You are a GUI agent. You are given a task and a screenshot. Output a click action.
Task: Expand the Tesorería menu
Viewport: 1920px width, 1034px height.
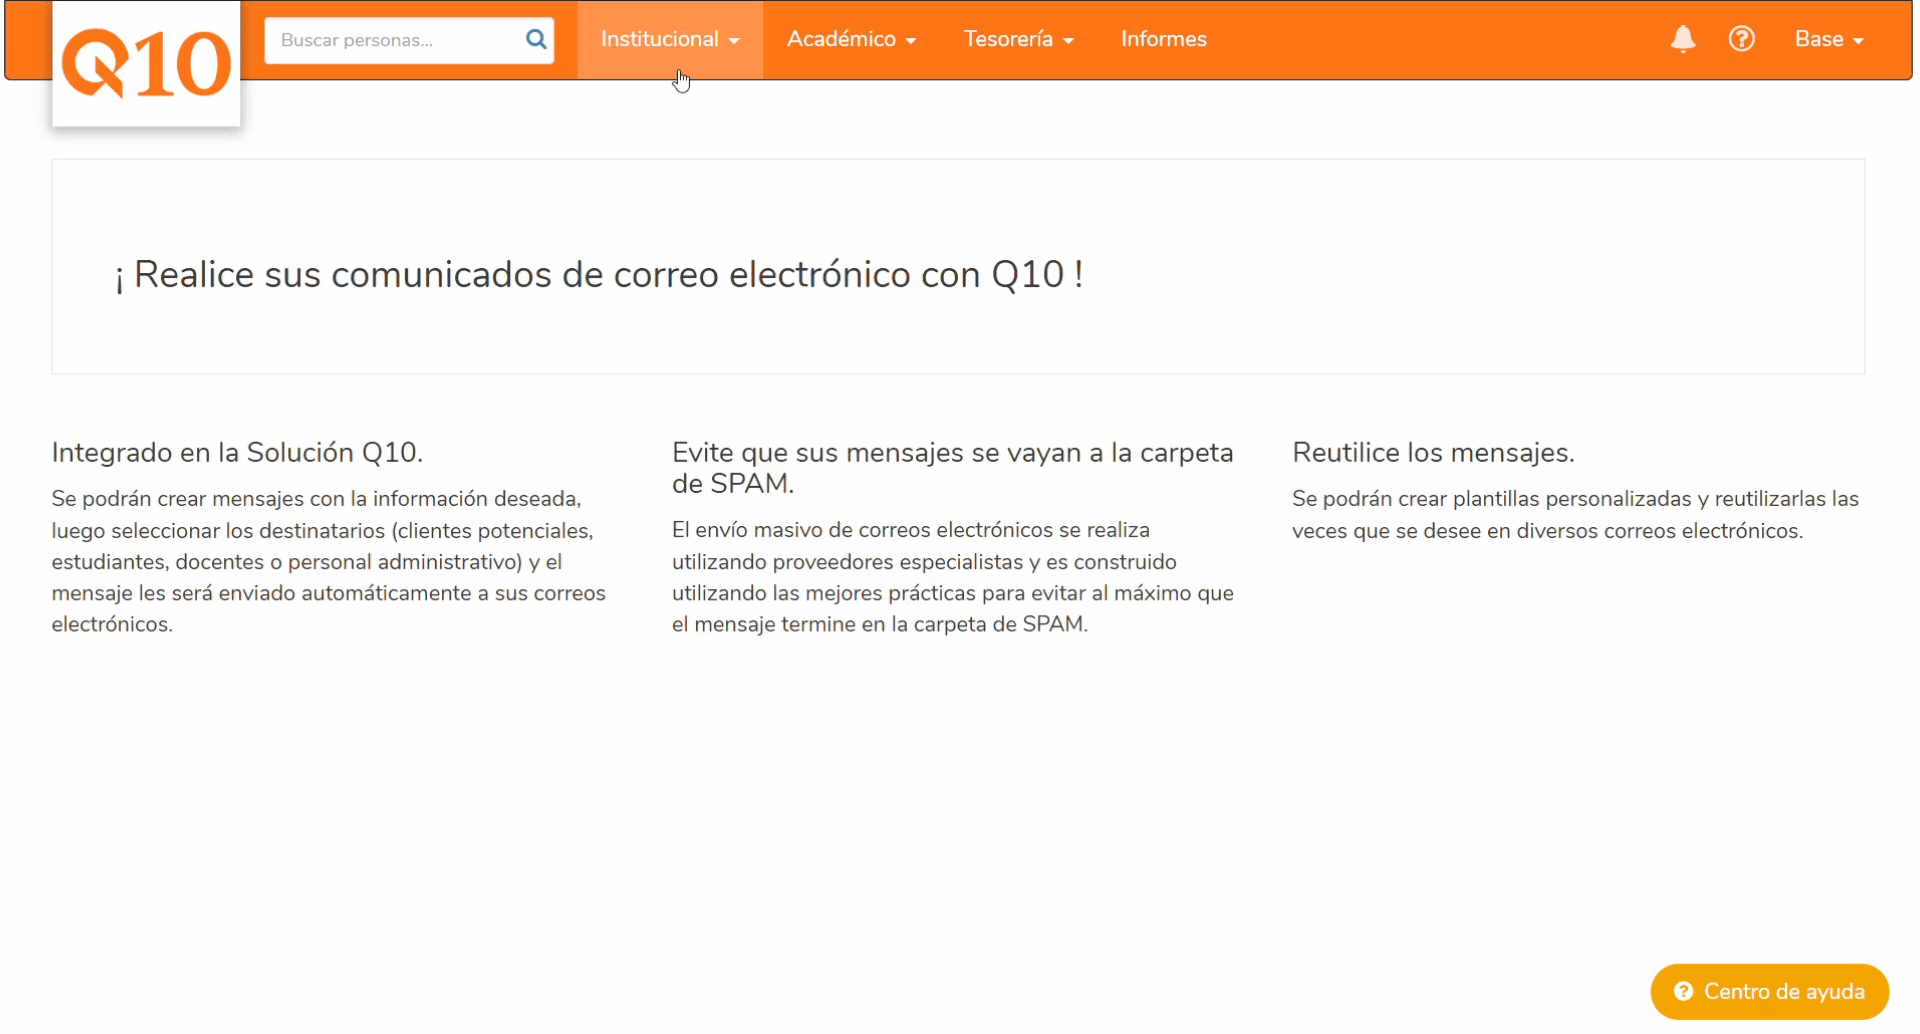click(x=1018, y=39)
